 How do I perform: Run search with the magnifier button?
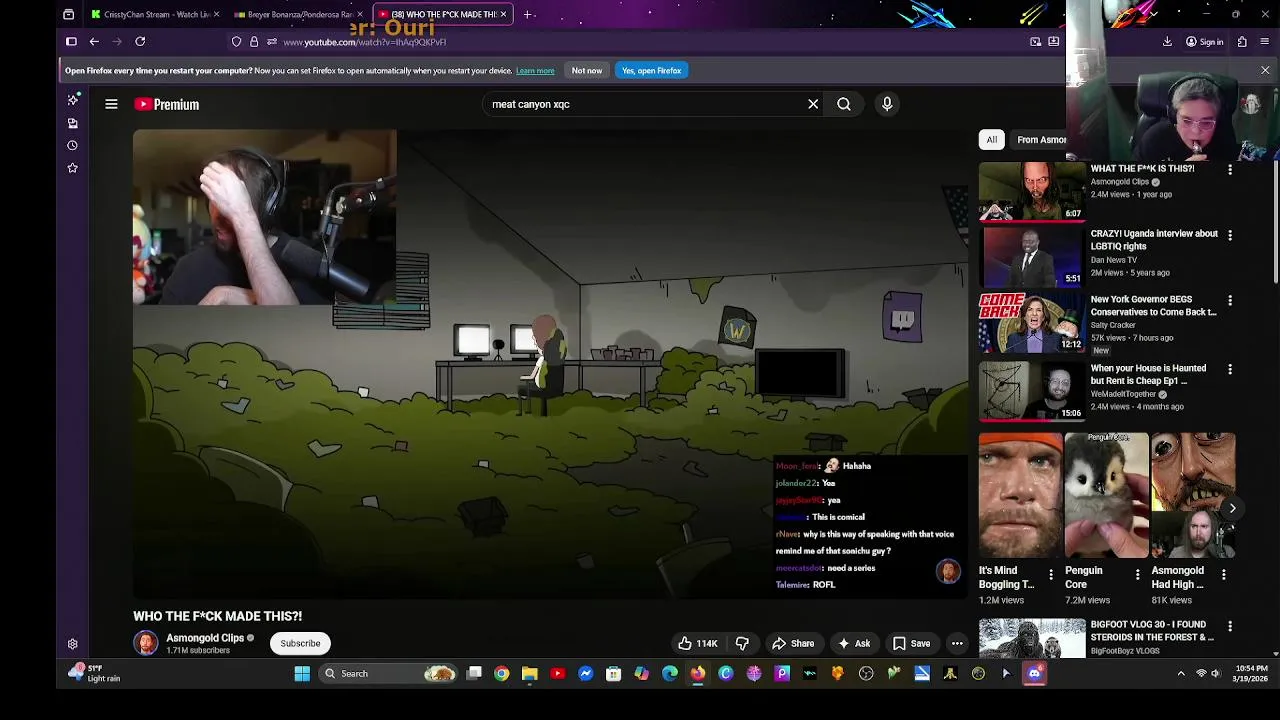pyautogui.click(x=844, y=104)
